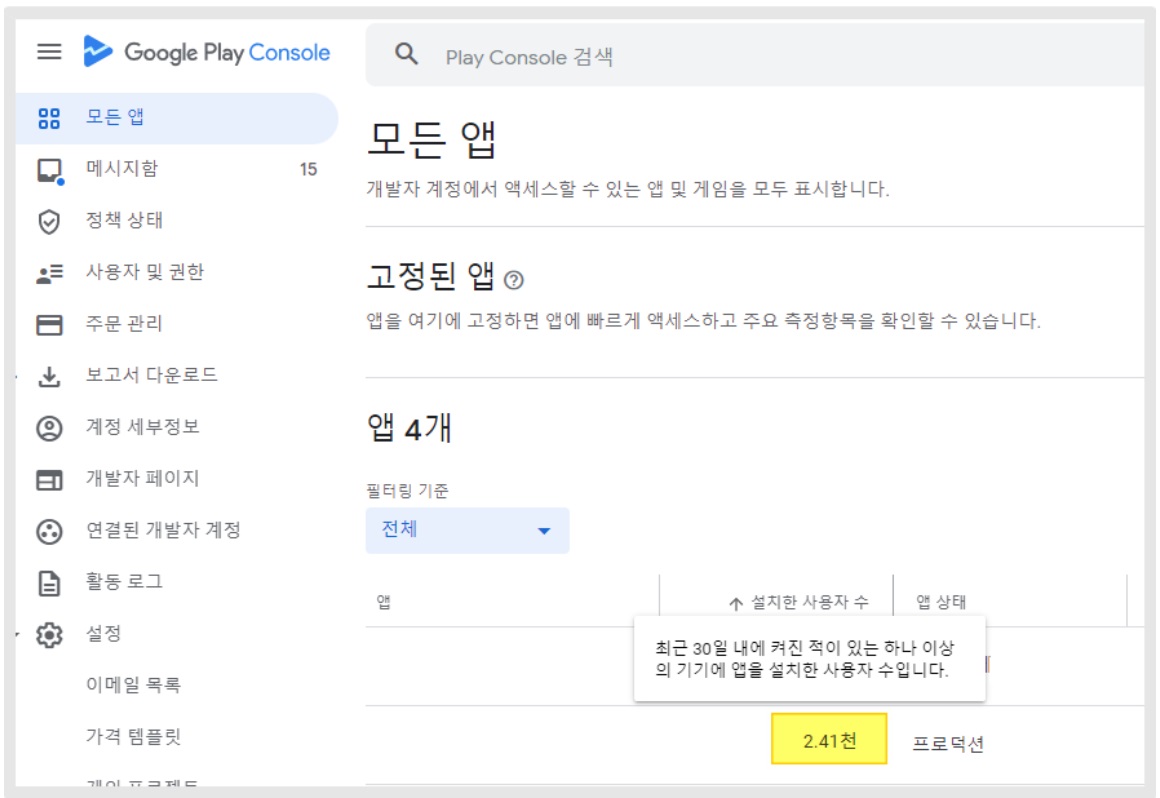1160x798 pixels.
Task: Click the search magnifier icon
Action: 406,54
